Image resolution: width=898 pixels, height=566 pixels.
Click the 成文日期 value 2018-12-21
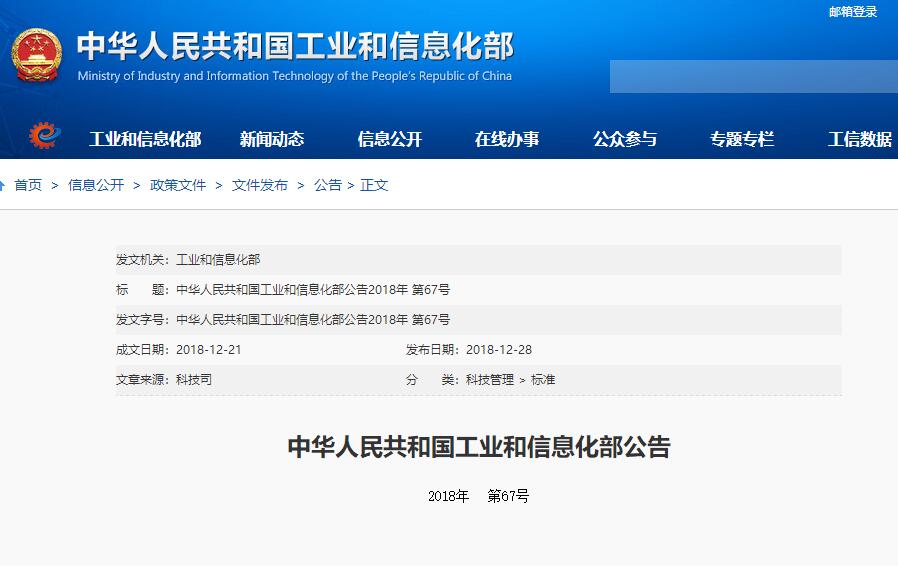208,349
